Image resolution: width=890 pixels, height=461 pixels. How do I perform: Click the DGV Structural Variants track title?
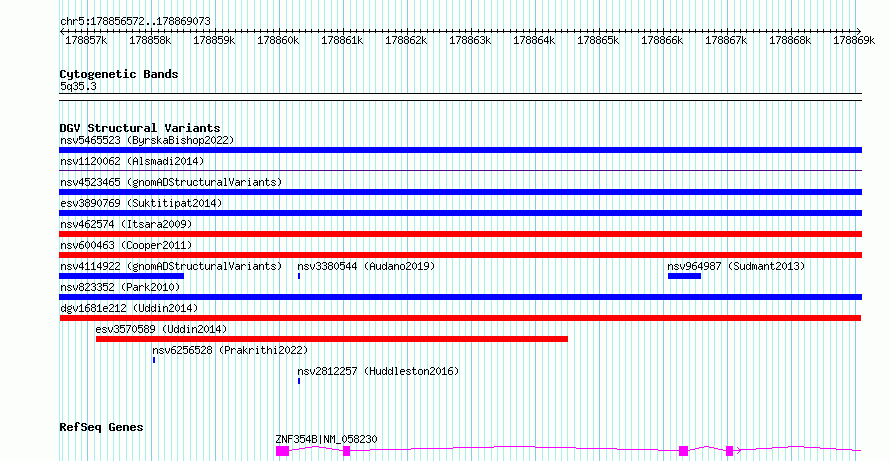pos(140,128)
